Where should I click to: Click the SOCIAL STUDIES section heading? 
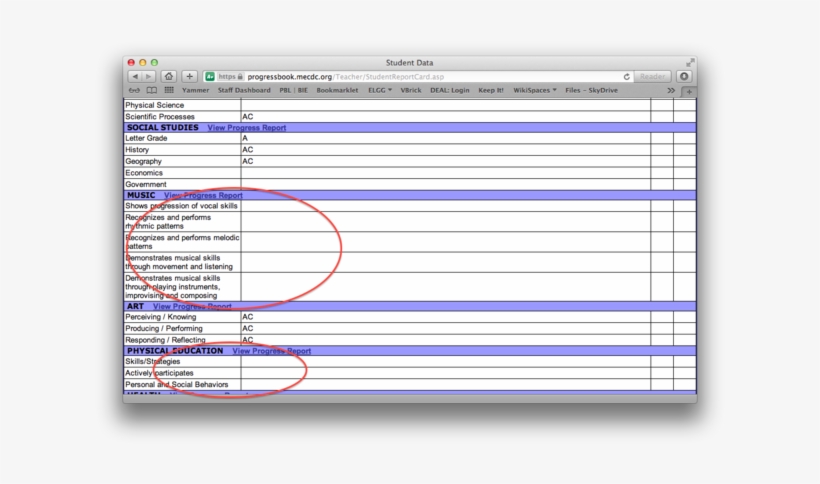pos(163,128)
